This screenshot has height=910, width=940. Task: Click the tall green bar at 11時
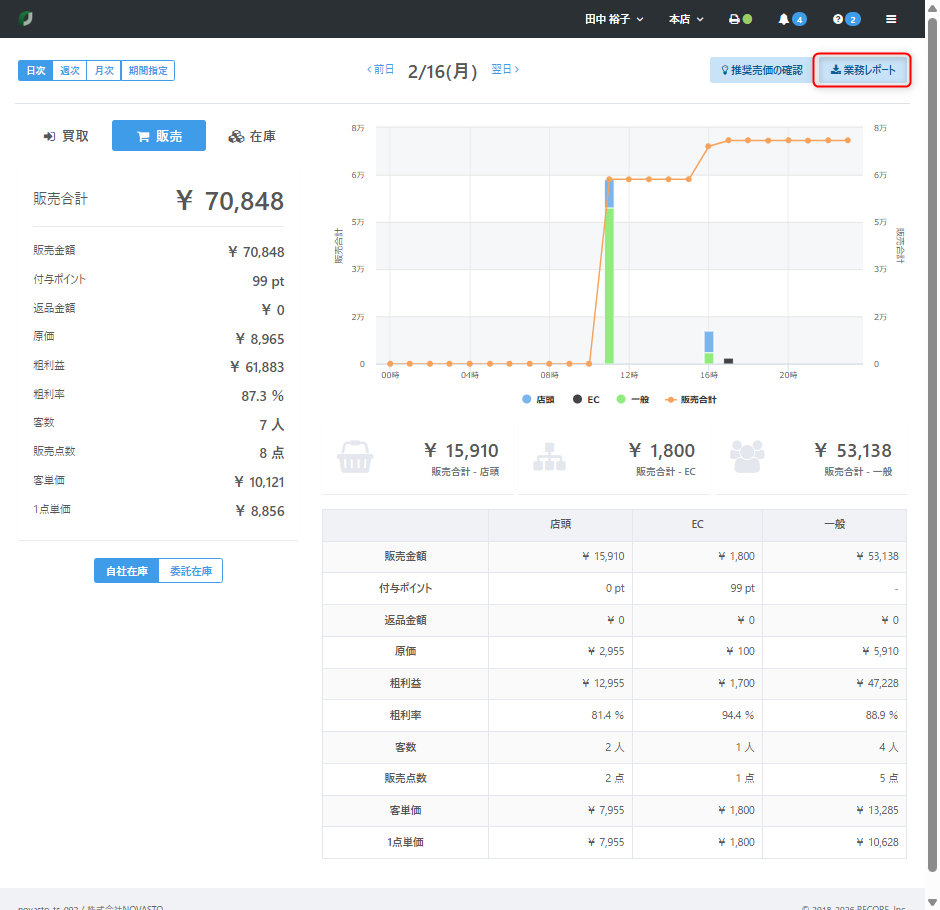(x=609, y=285)
